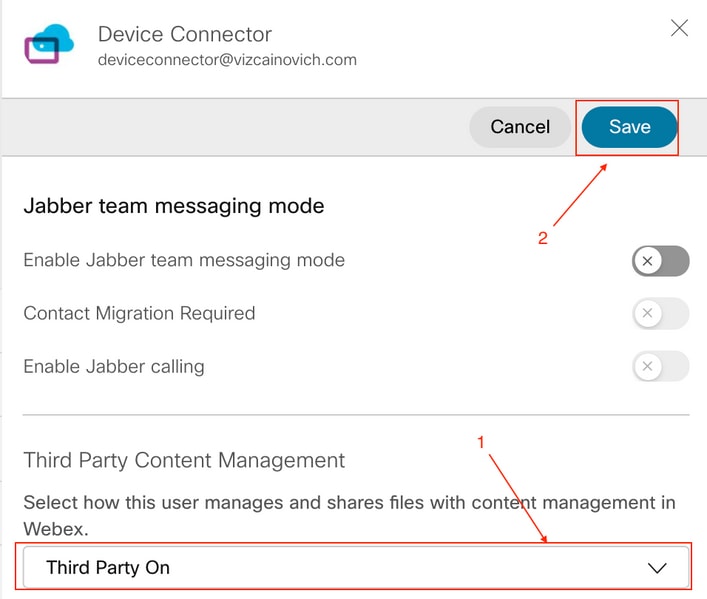Viewport: 707px width, 599px height.
Task: Click the Third Party Content Management heading
Action: 184,460
